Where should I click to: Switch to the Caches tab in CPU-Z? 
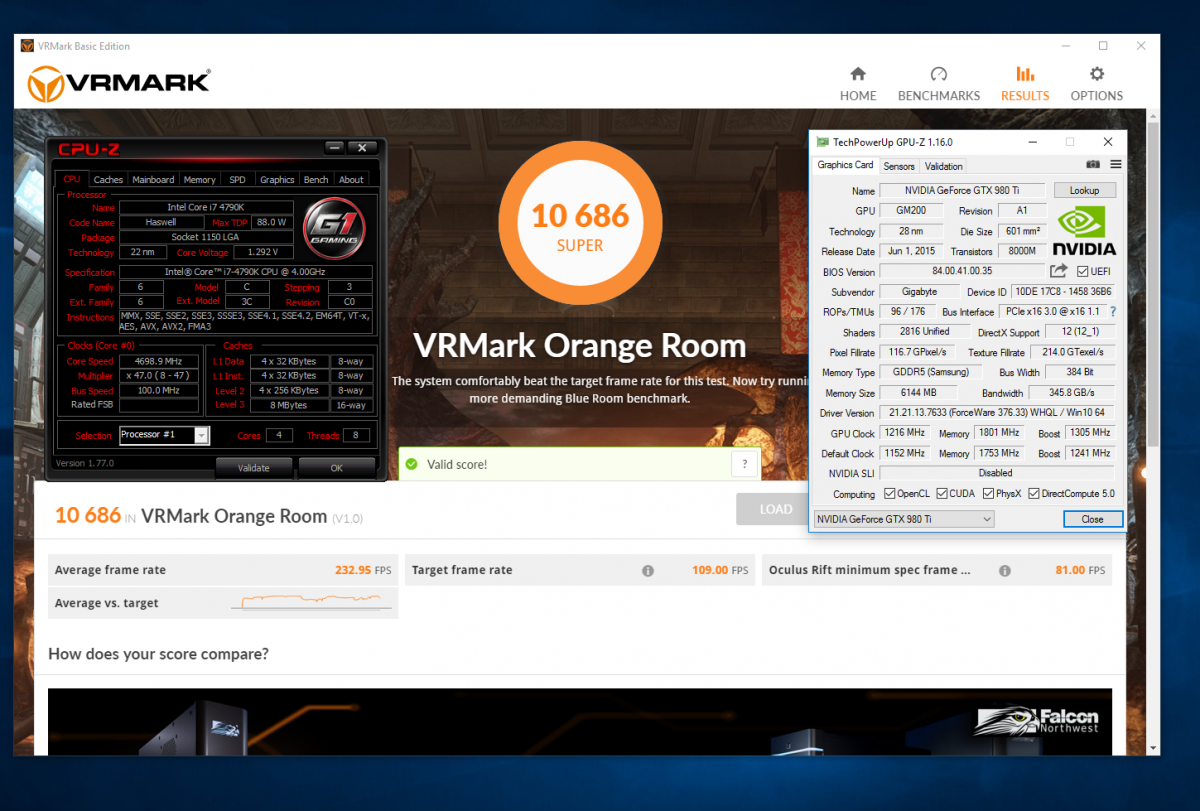108,180
